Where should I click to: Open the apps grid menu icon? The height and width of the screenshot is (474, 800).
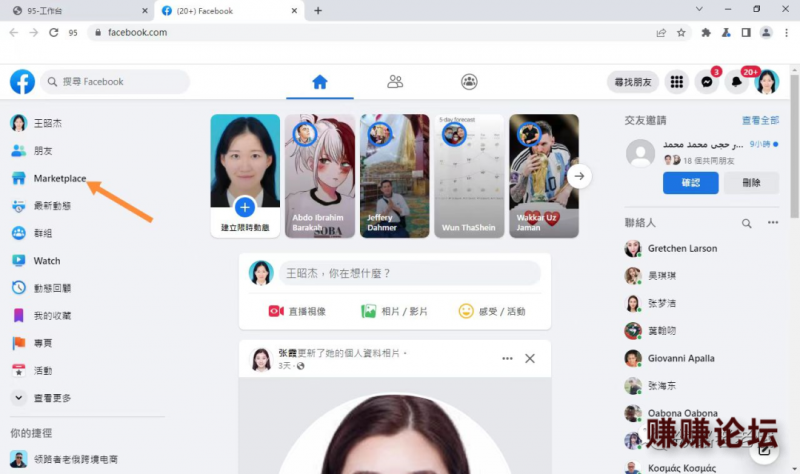pos(677,82)
